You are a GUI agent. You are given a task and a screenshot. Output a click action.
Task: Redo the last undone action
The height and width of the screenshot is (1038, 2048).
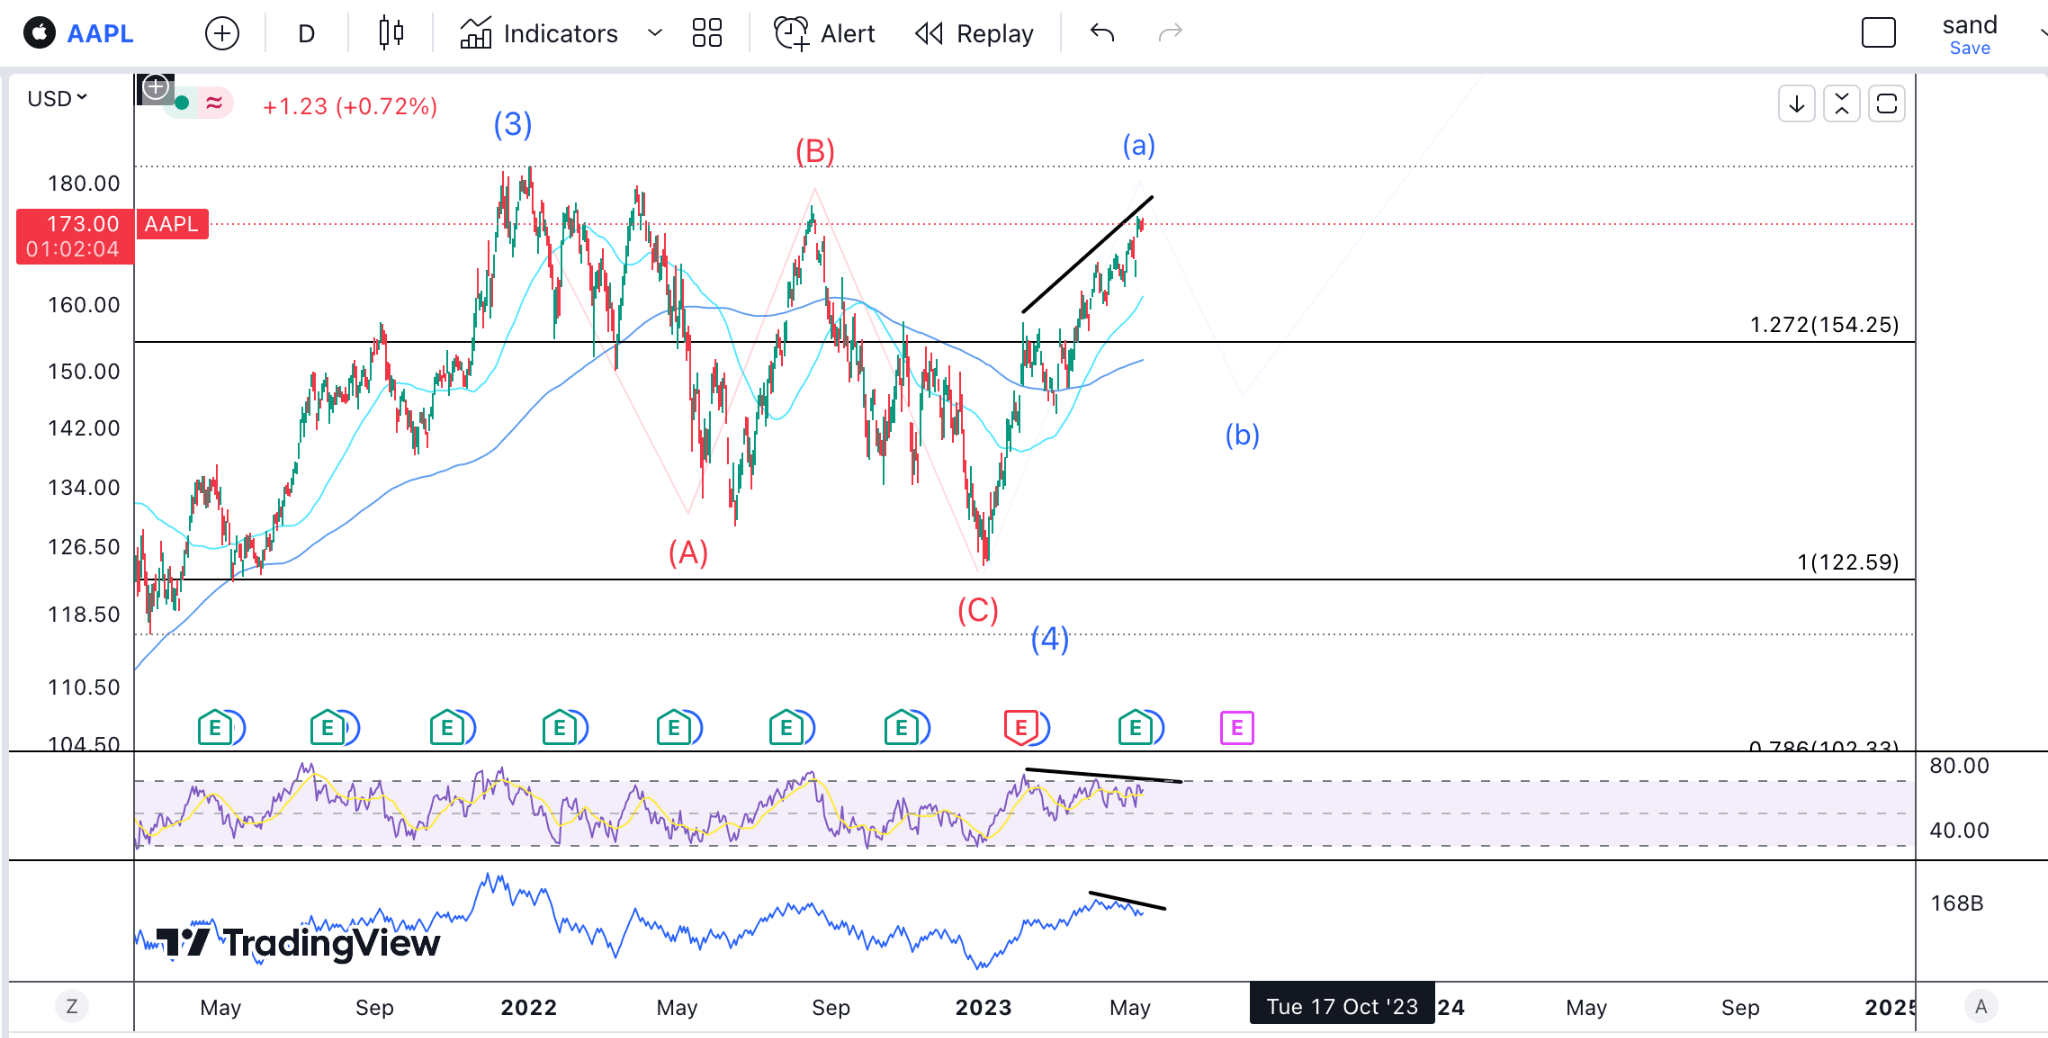tap(1170, 33)
